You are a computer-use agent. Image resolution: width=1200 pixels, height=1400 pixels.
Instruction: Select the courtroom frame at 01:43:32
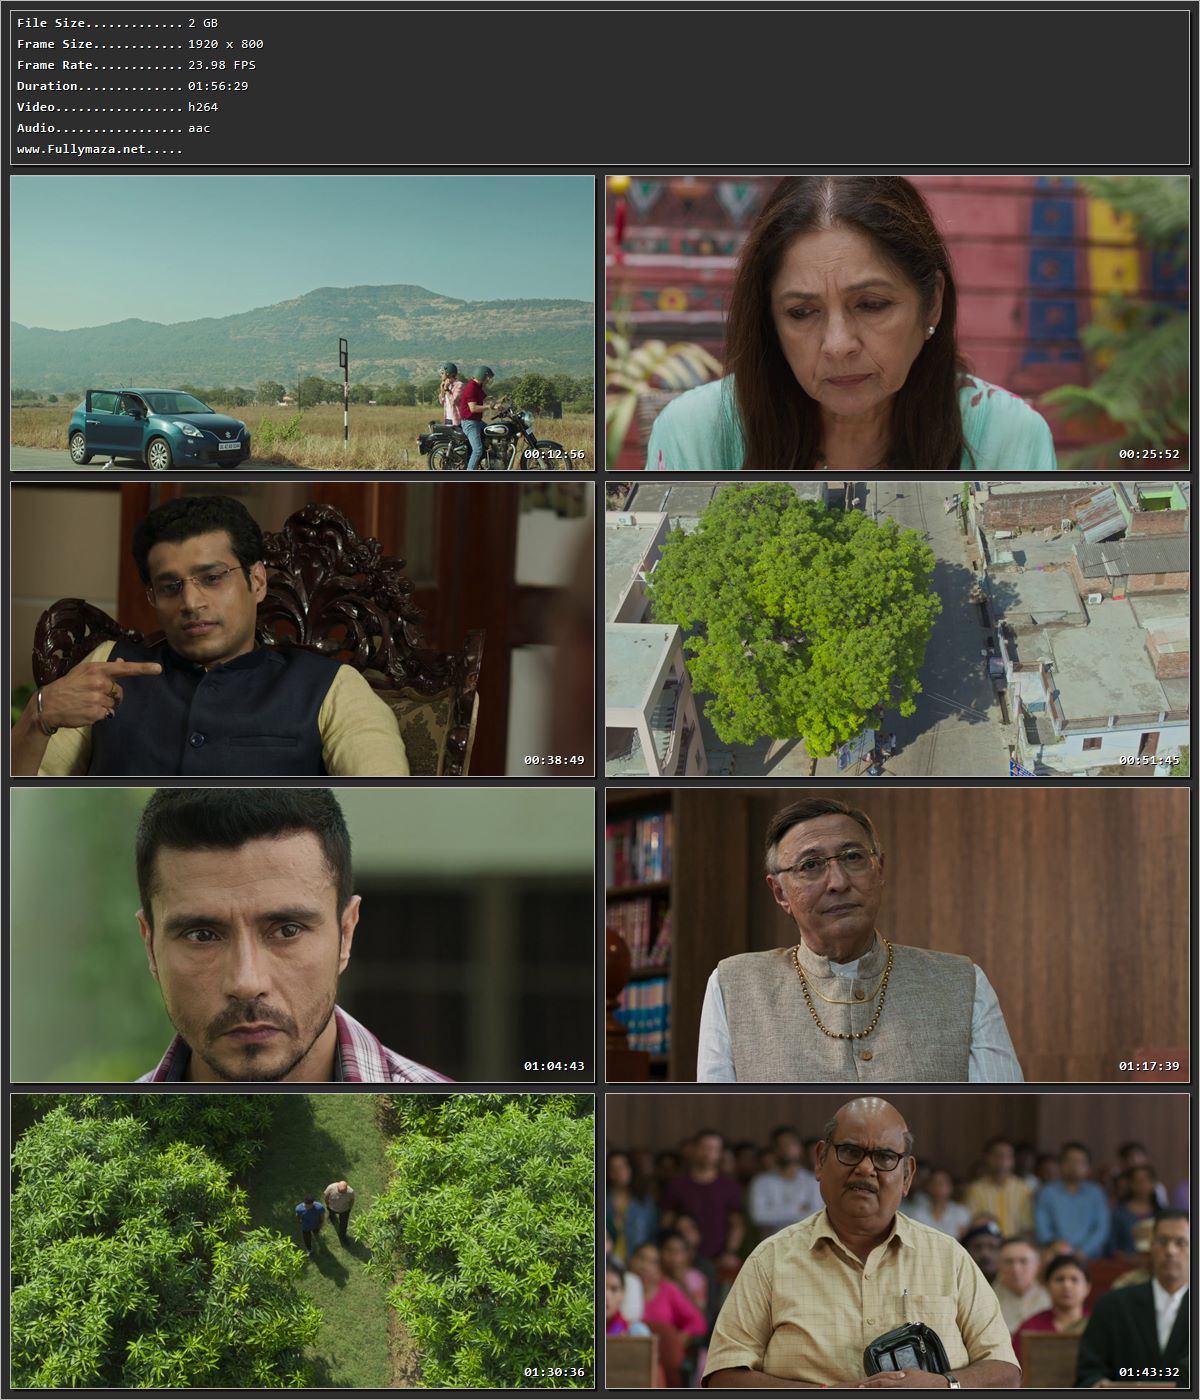[897, 1241]
